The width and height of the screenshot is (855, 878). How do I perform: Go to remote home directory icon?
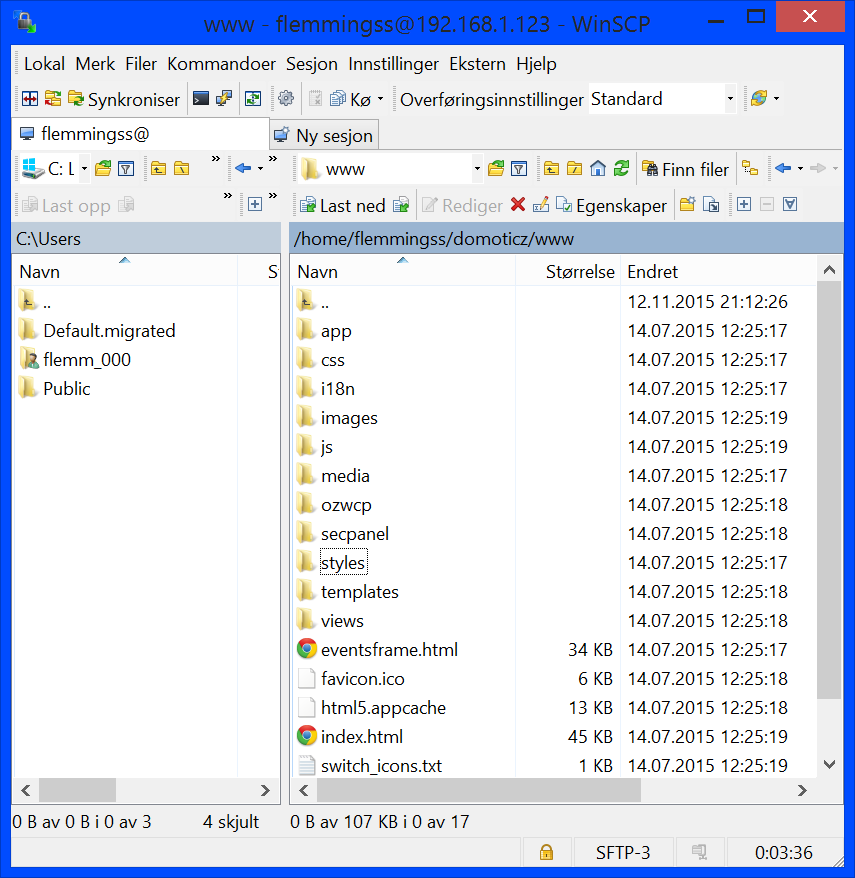tap(598, 169)
